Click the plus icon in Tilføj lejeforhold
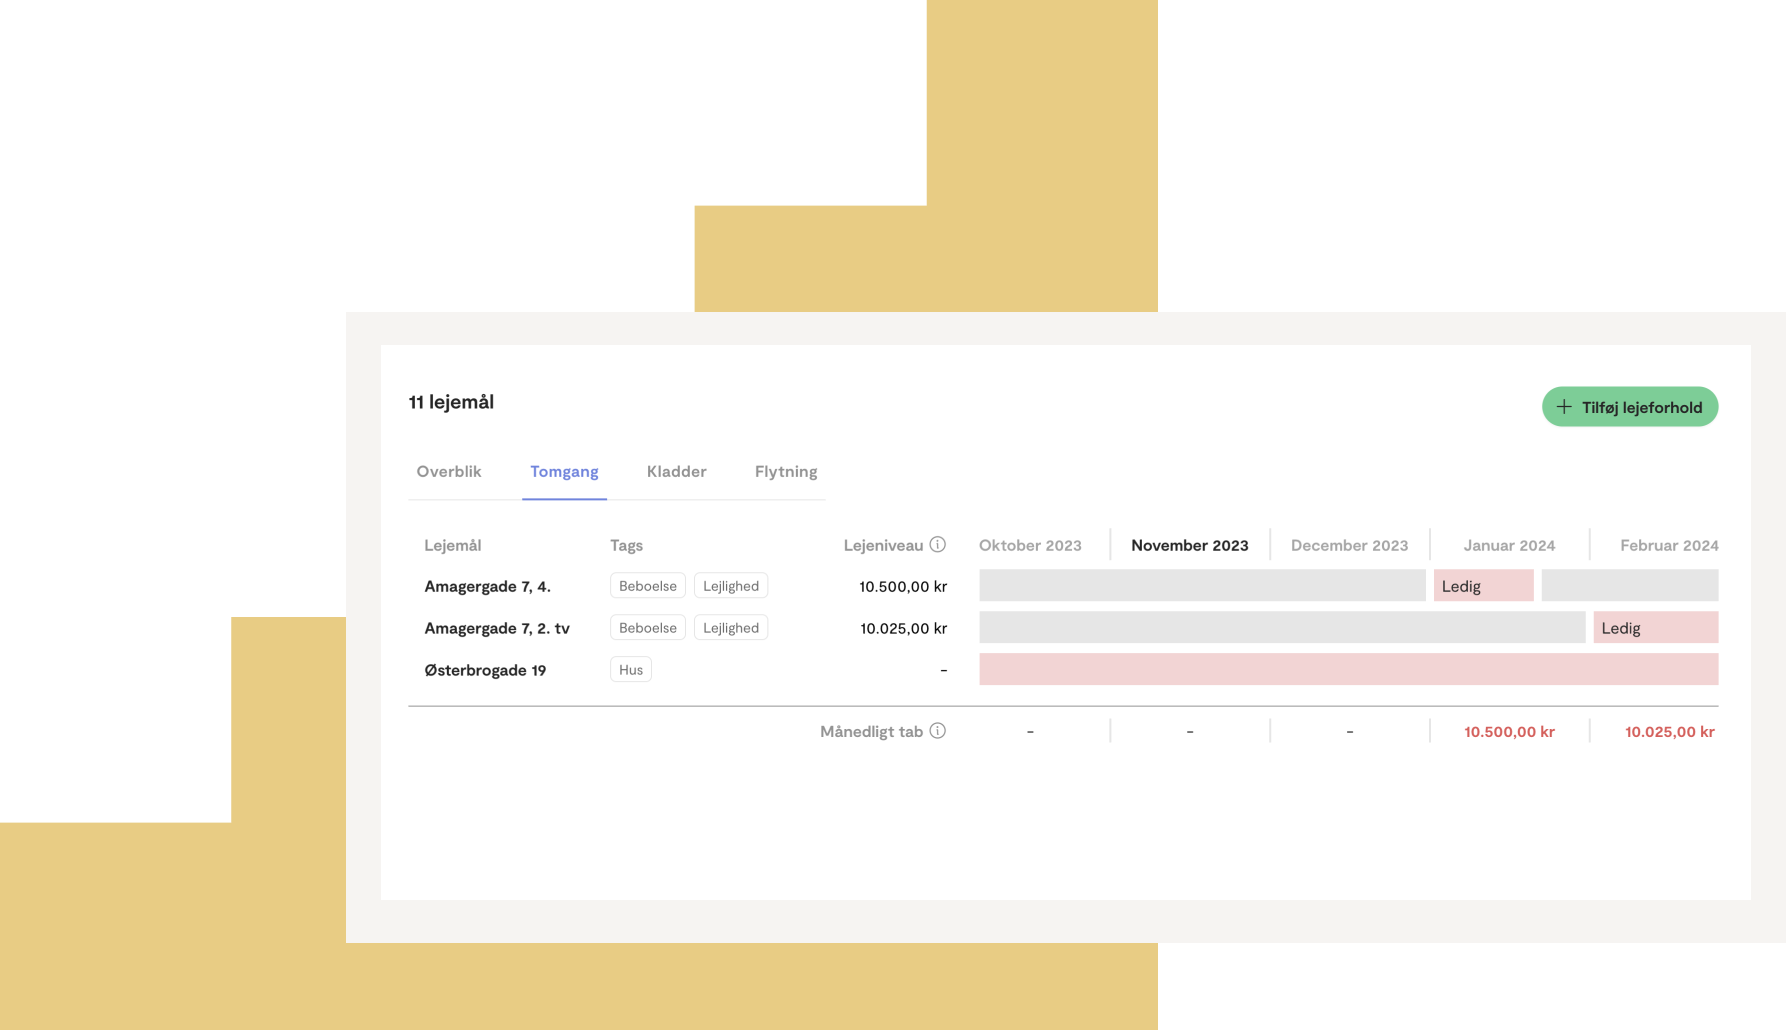Image resolution: width=1786 pixels, height=1031 pixels. [x=1564, y=407]
